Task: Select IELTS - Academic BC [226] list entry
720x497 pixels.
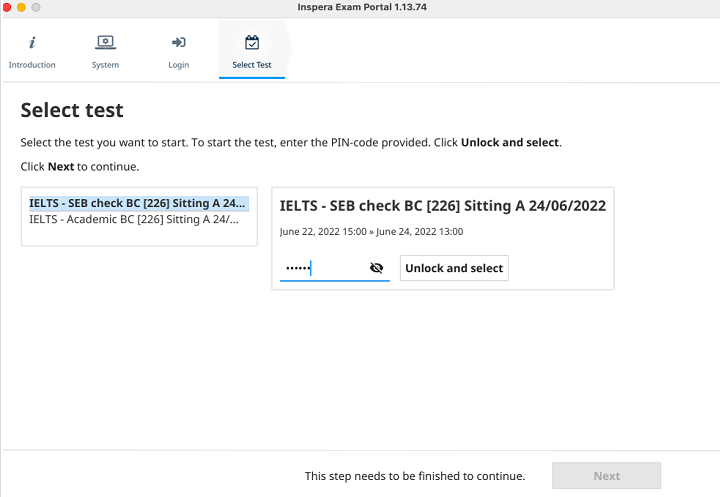Action: tap(134, 219)
